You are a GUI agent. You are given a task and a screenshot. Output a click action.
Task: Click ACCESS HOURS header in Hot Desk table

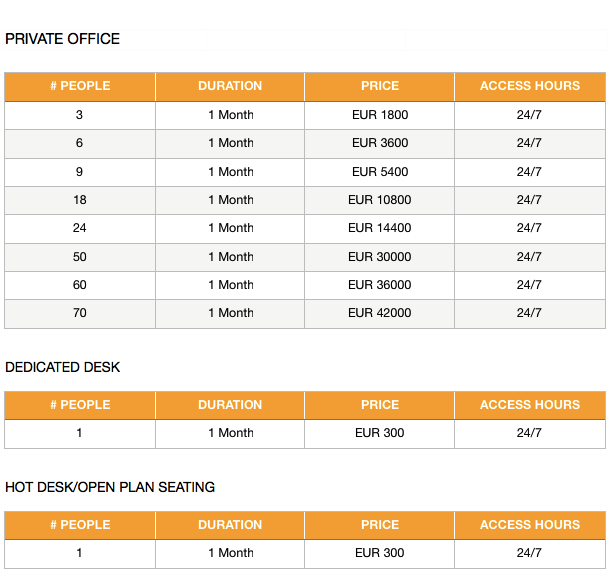(x=530, y=524)
